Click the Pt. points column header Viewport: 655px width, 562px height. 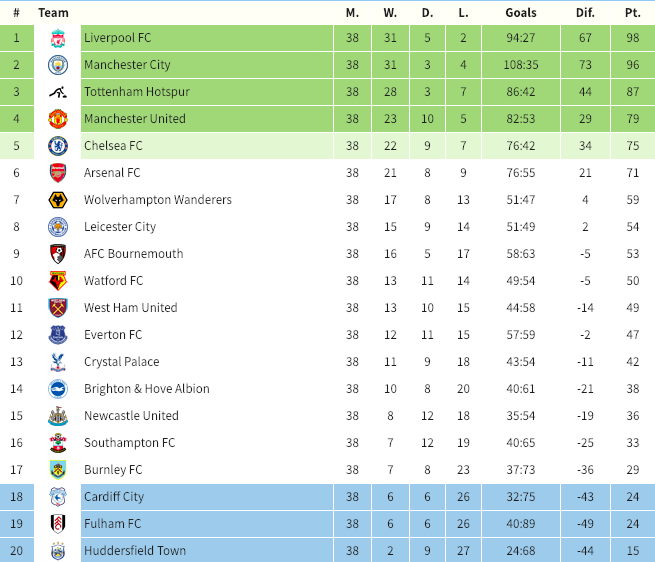(x=632, y=13)
